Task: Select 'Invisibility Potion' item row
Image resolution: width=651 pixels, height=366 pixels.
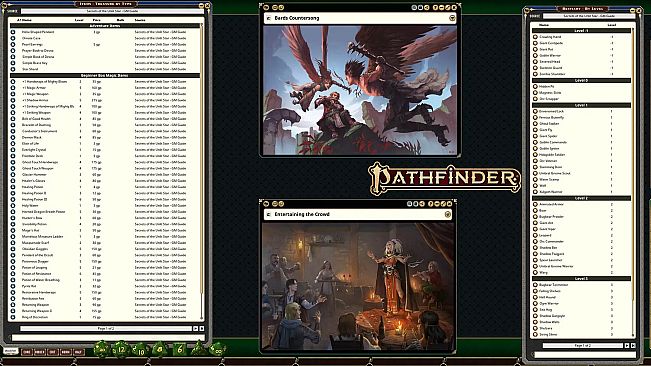Action: pos(105,224)
